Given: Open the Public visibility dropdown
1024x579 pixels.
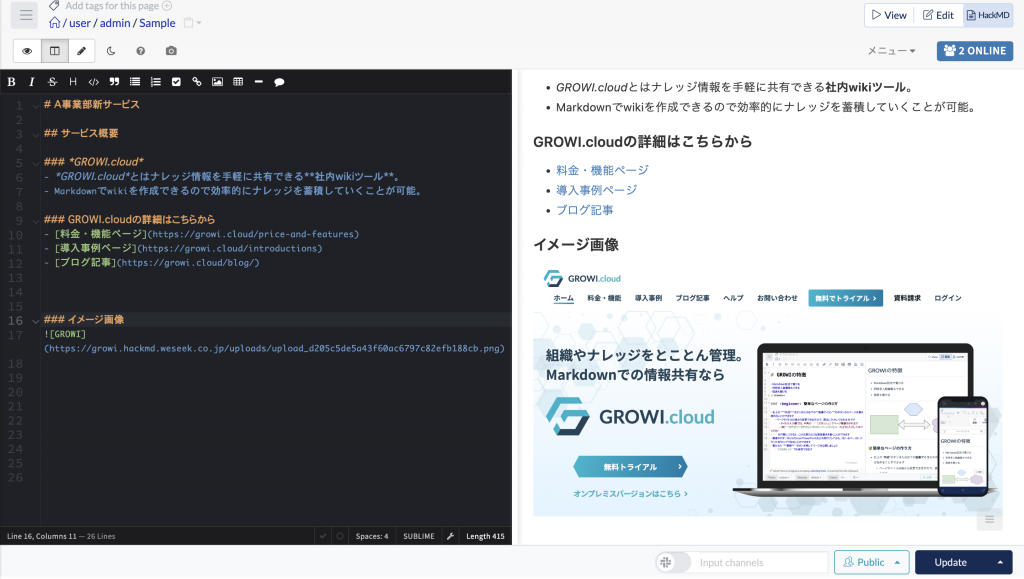Looking at the screenshot, I should tap(871, 563).
